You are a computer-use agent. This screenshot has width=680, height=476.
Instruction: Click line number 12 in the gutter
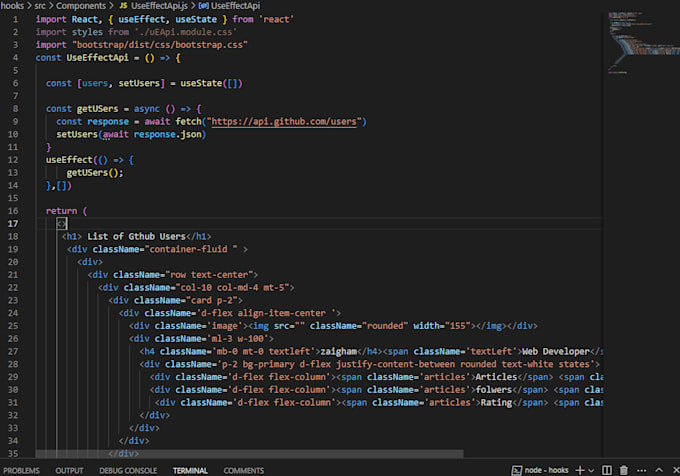point(13,160)
